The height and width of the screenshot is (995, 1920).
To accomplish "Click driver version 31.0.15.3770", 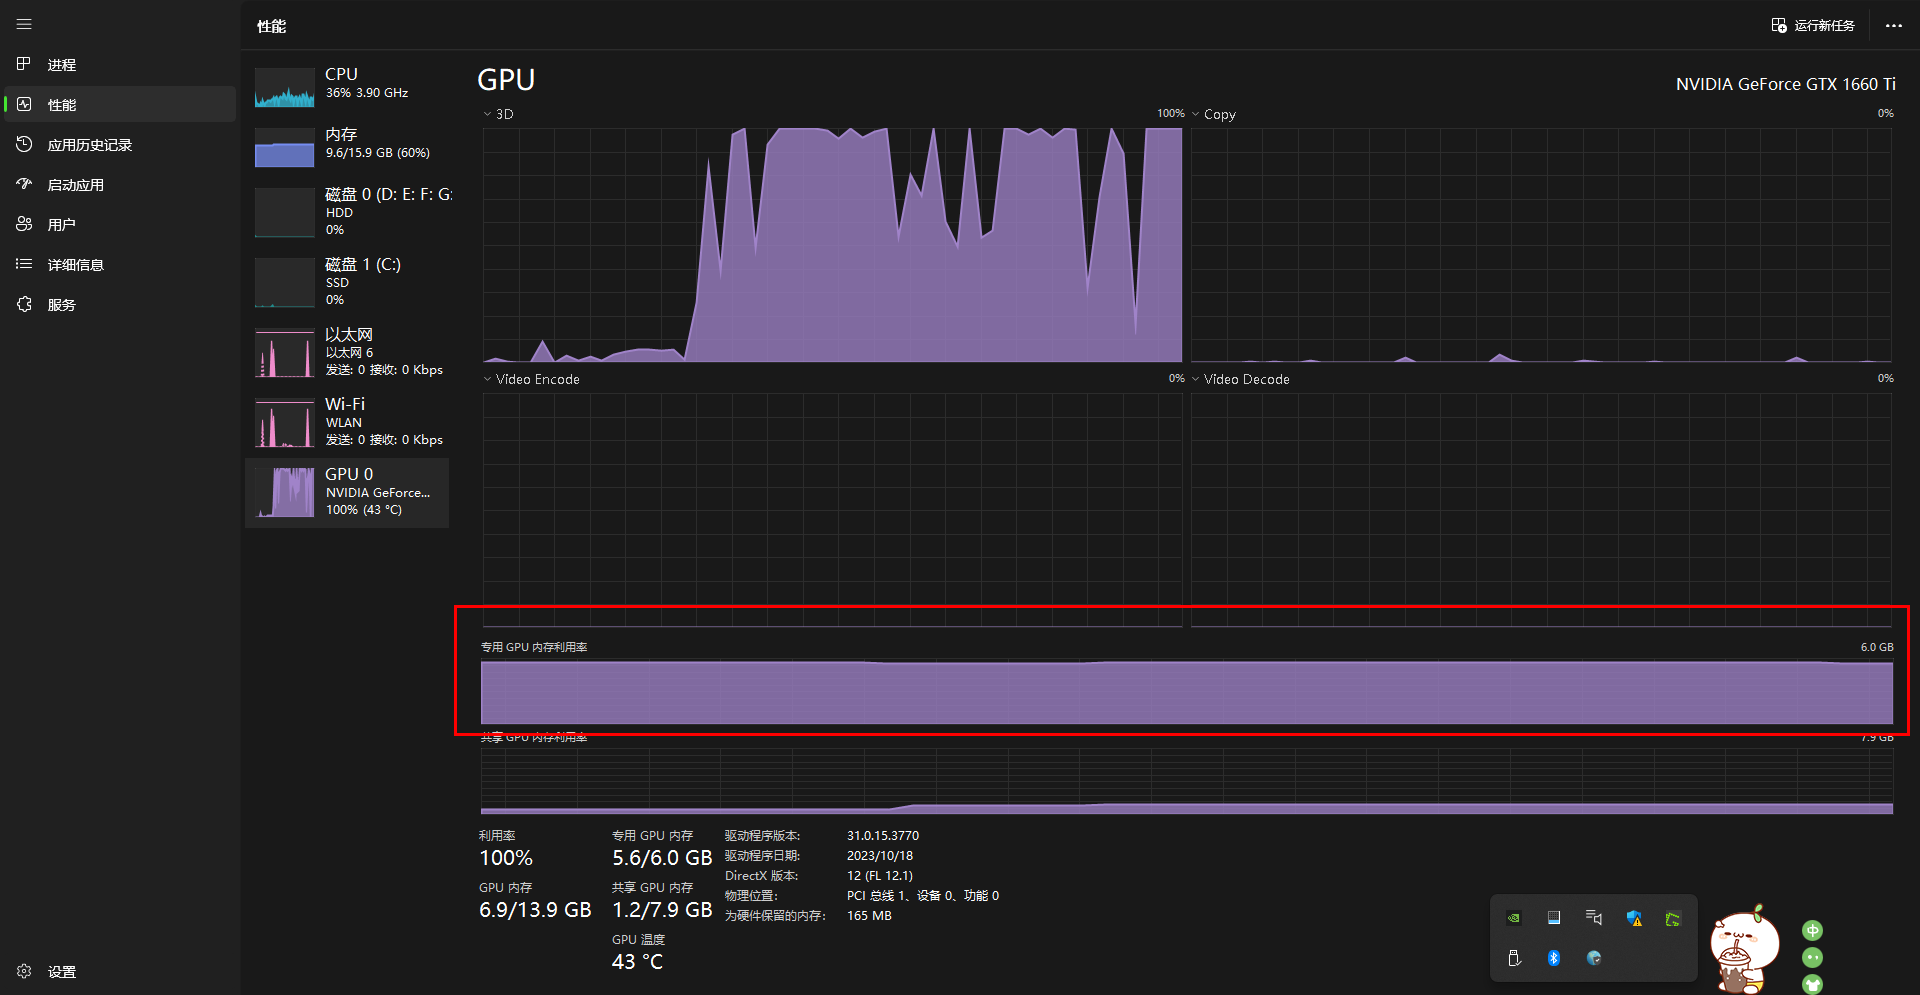I will click(x=883, y=836).
